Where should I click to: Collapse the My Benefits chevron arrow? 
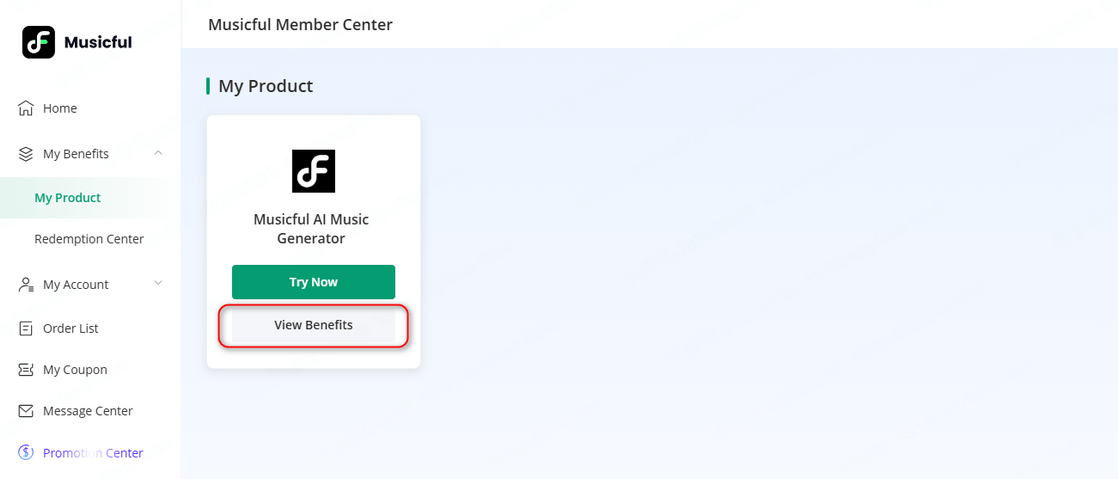(x=158, y=153)
